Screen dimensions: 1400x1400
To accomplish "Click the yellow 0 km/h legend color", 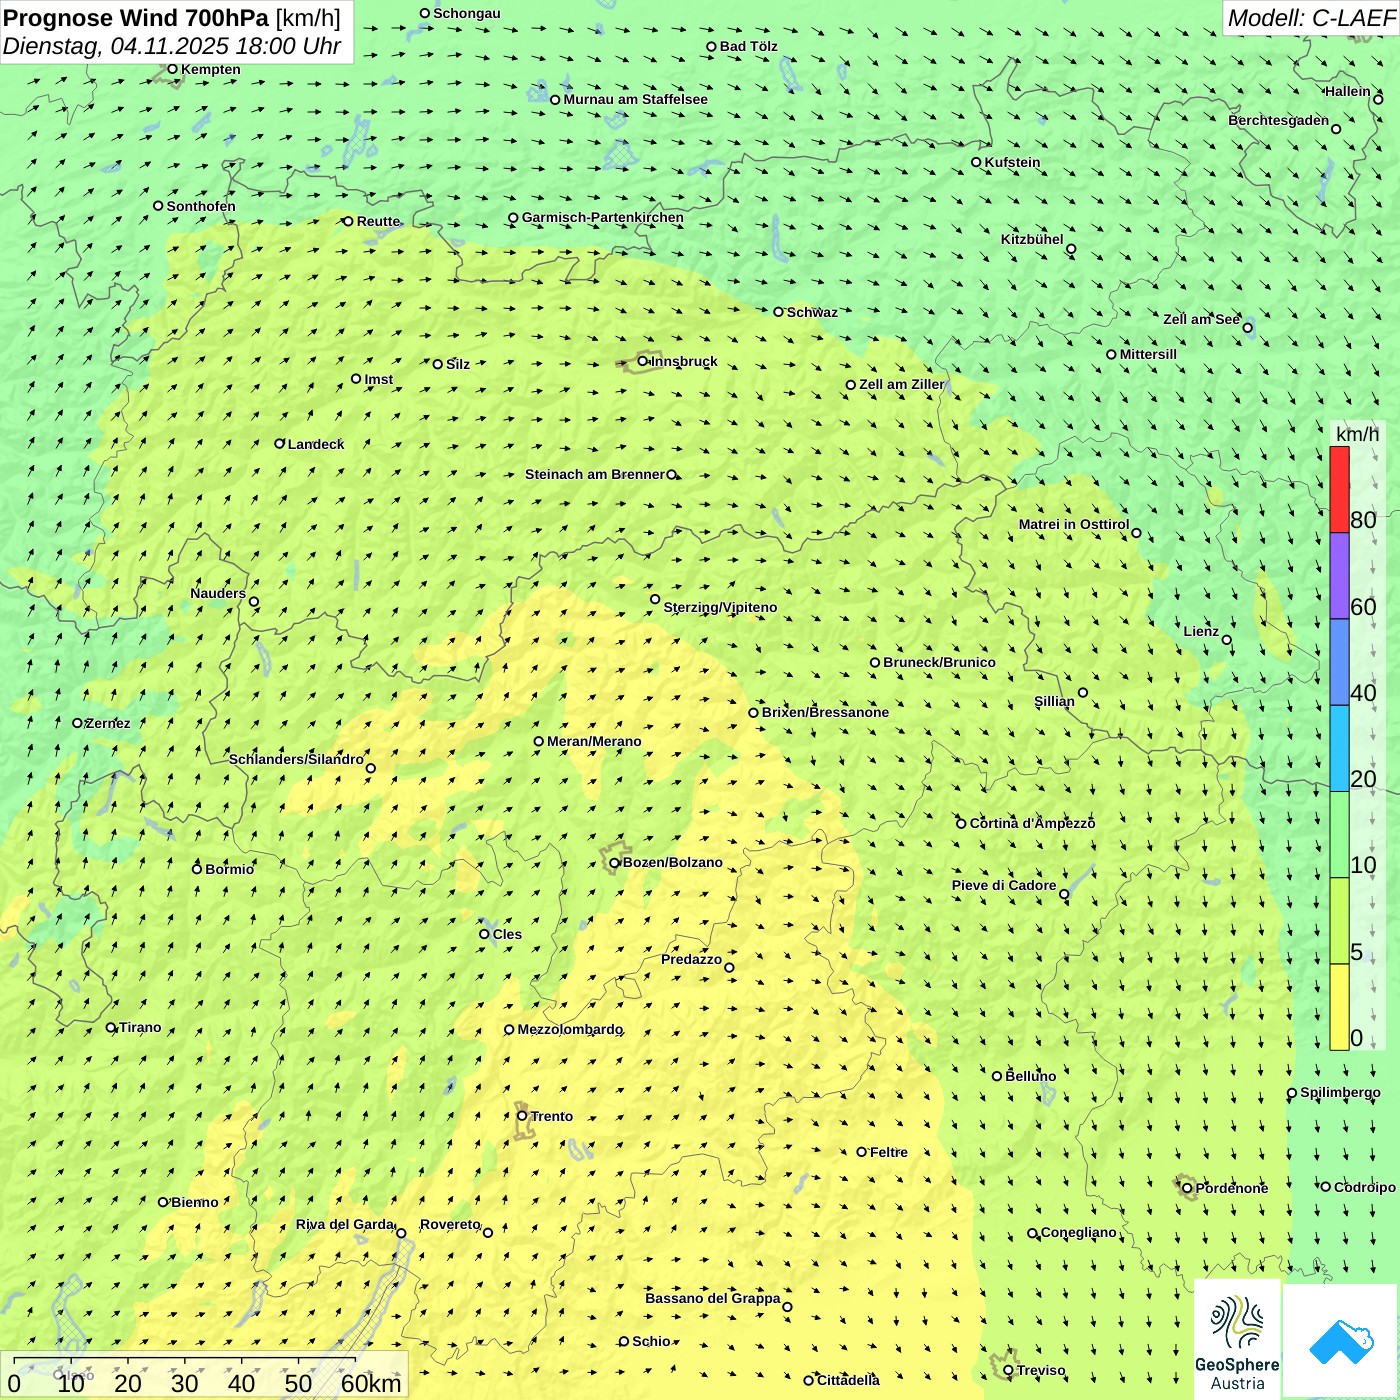I will pyautogui.click(x=1339, y=1007).
